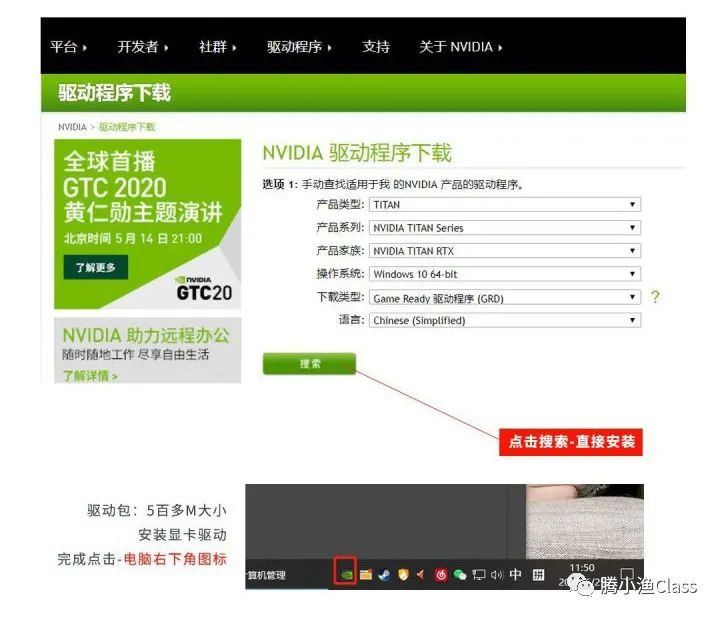Follow the 了解详情 link
Screen dimensions: 720x618
click(90, 376)
